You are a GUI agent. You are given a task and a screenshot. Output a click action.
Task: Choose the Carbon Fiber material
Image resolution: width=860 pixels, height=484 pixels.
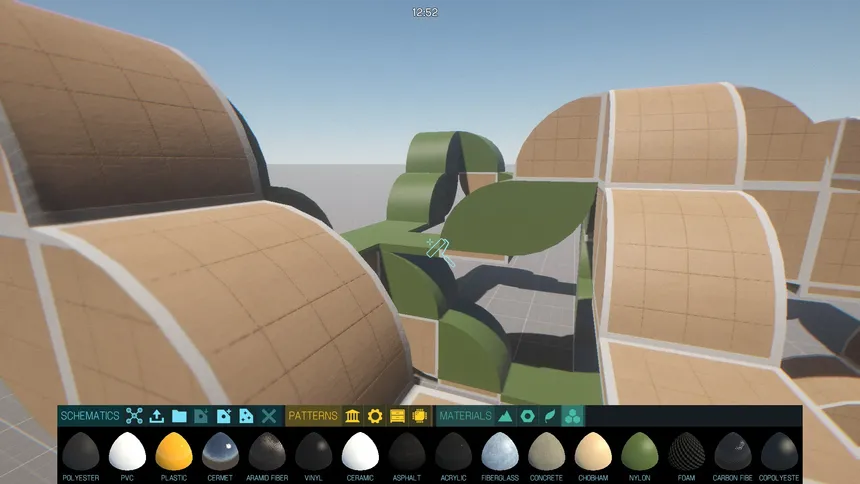click(x=733, y=451)
